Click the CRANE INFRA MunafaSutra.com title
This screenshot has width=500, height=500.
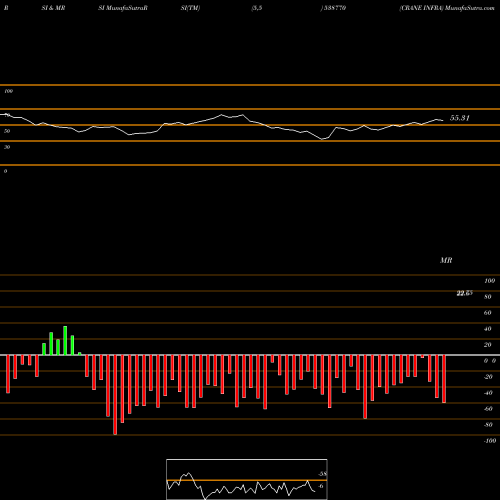[447, 8]
